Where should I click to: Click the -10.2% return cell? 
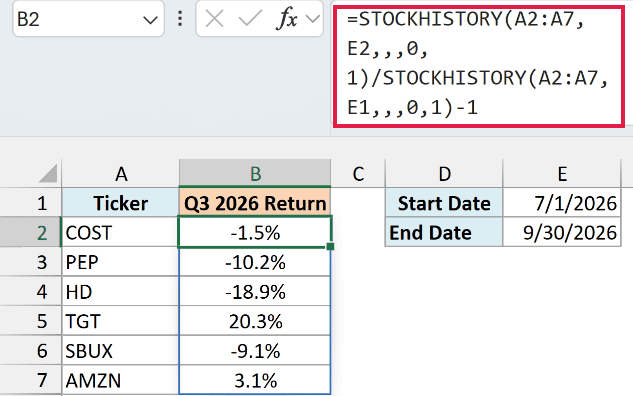click(255, 262)
